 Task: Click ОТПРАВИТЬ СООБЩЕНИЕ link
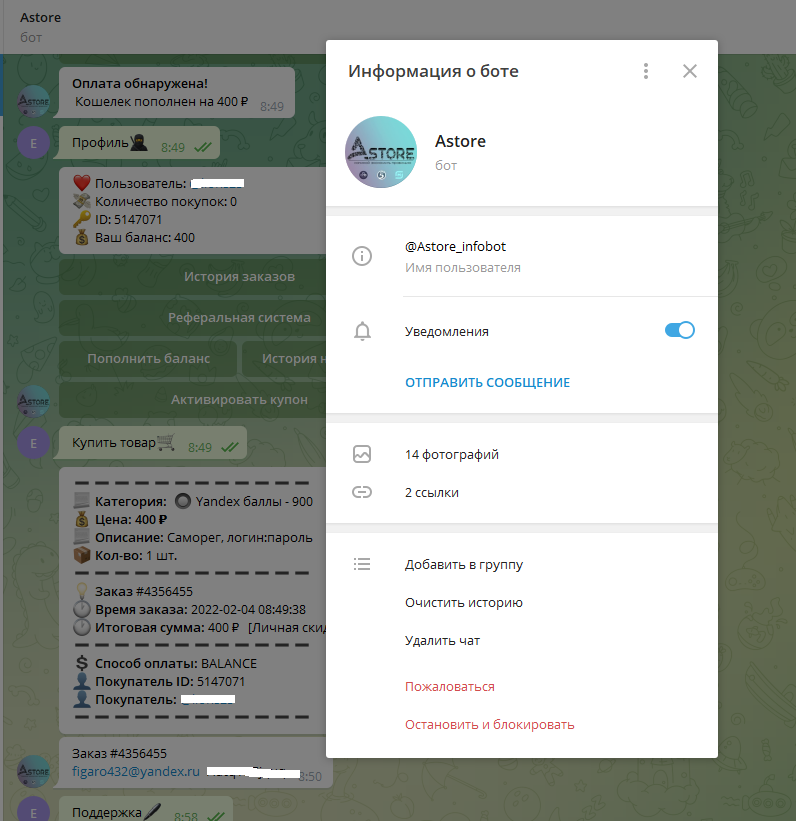tap(487, 383)
